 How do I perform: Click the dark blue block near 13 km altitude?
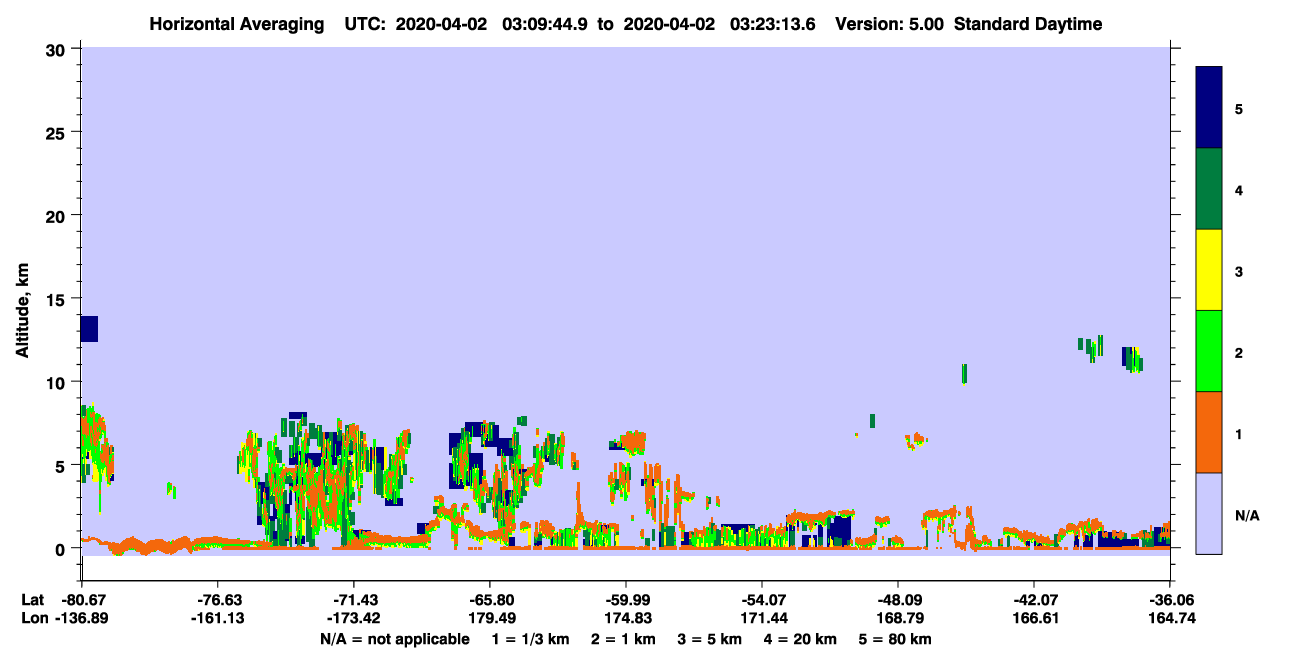(x=89, y=329)
